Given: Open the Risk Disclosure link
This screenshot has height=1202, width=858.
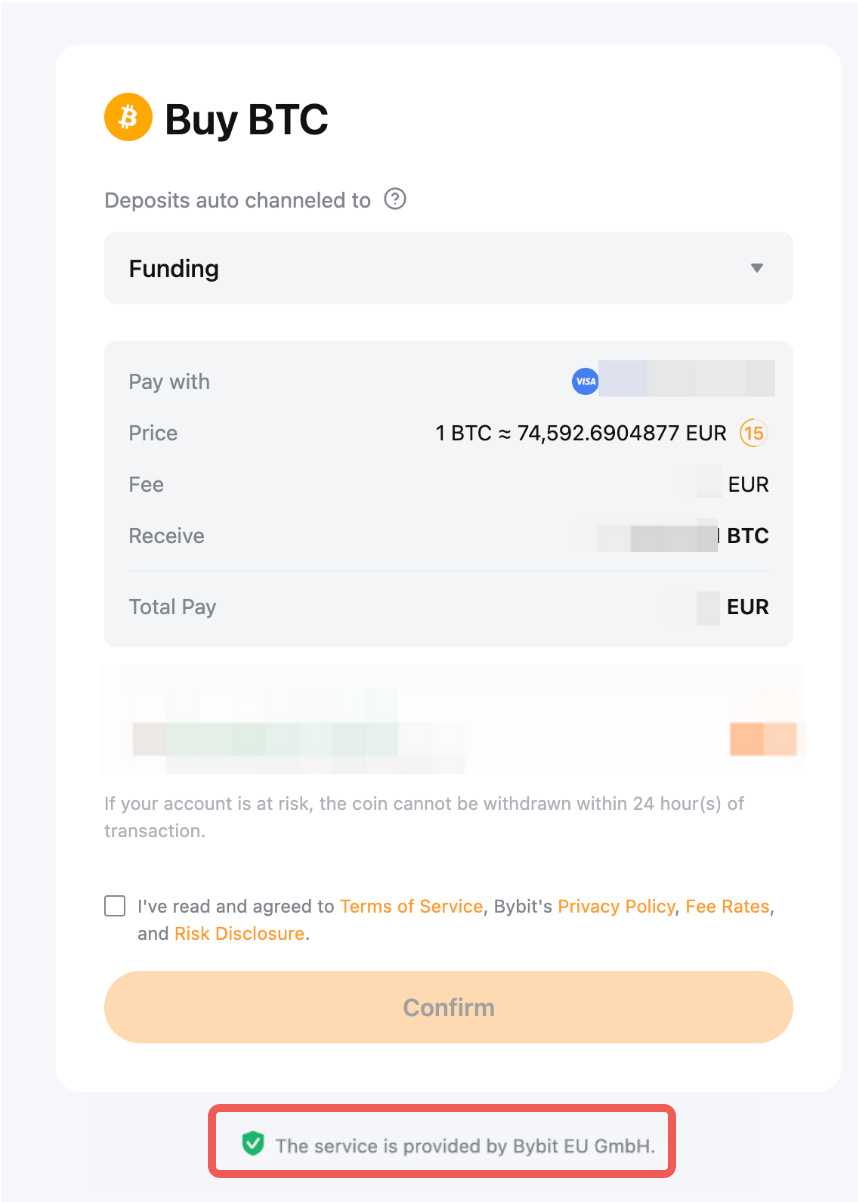Looking at the screenshot, I should [x=239, y=933].
